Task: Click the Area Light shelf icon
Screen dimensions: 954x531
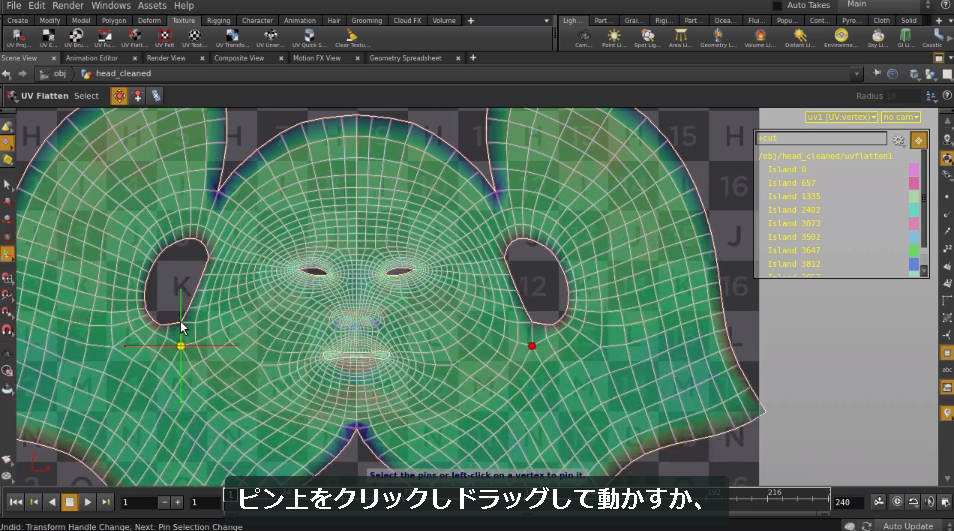Action: coord(680,38)
